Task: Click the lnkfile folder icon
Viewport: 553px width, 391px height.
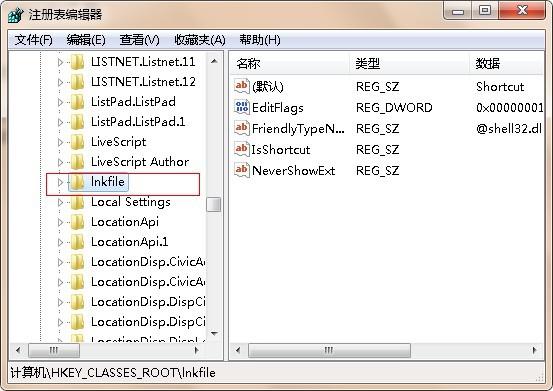Action: [x=77, y=182]
